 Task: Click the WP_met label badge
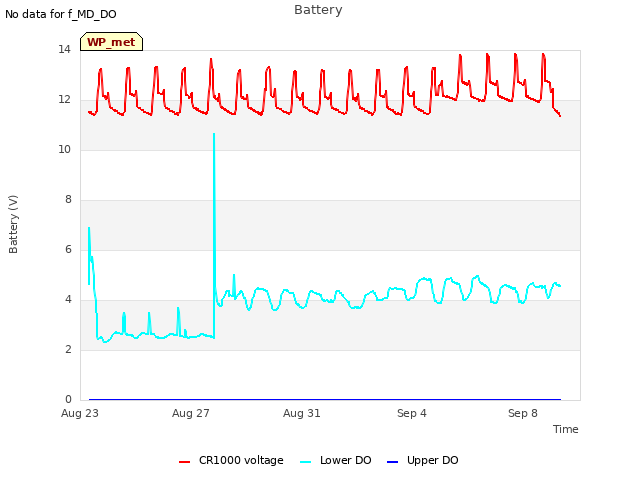click(111, 42)
